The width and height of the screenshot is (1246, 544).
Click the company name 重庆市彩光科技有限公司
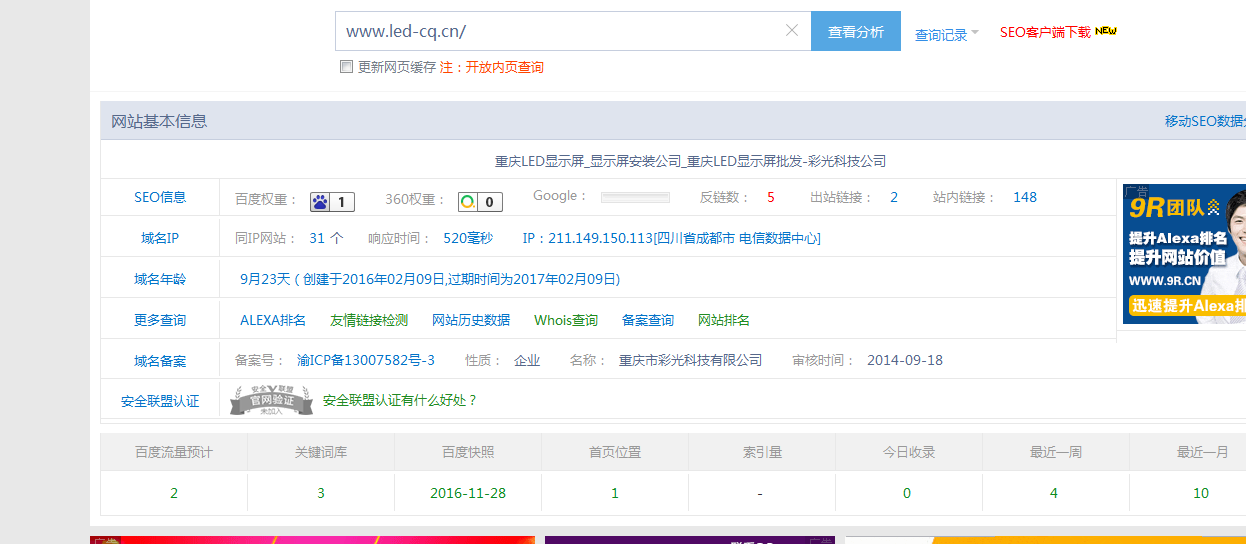[690, 360]
